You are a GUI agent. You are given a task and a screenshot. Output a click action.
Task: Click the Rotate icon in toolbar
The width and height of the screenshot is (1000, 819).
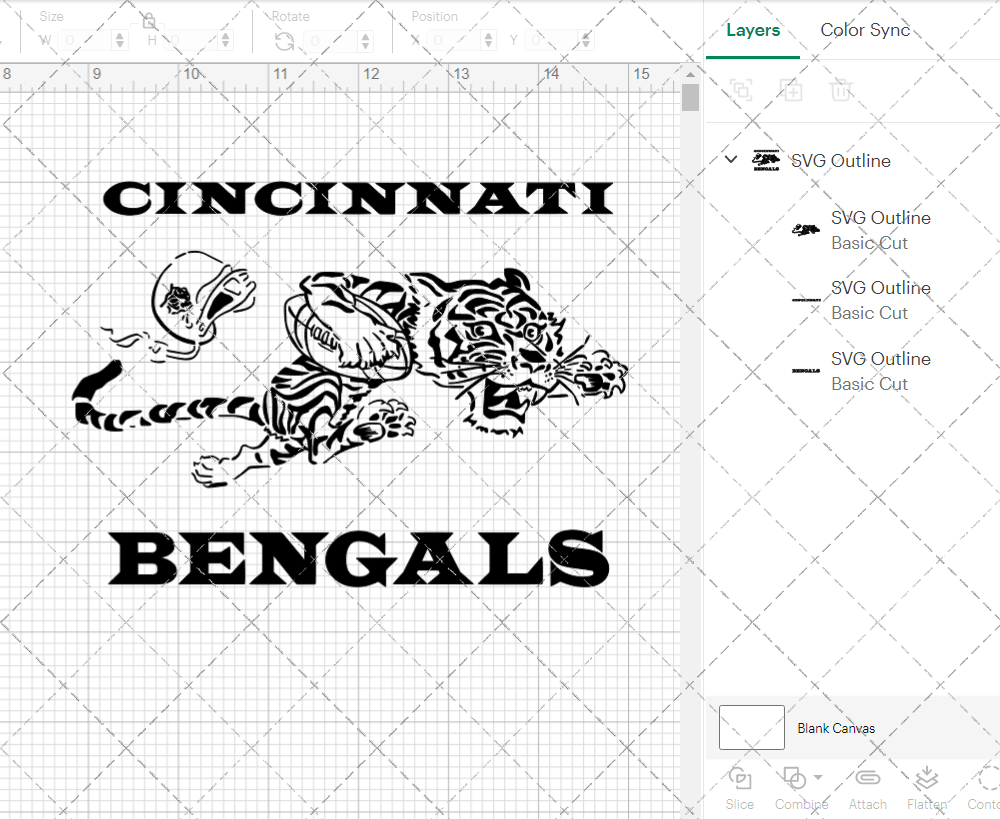click(x=285, y=41)
